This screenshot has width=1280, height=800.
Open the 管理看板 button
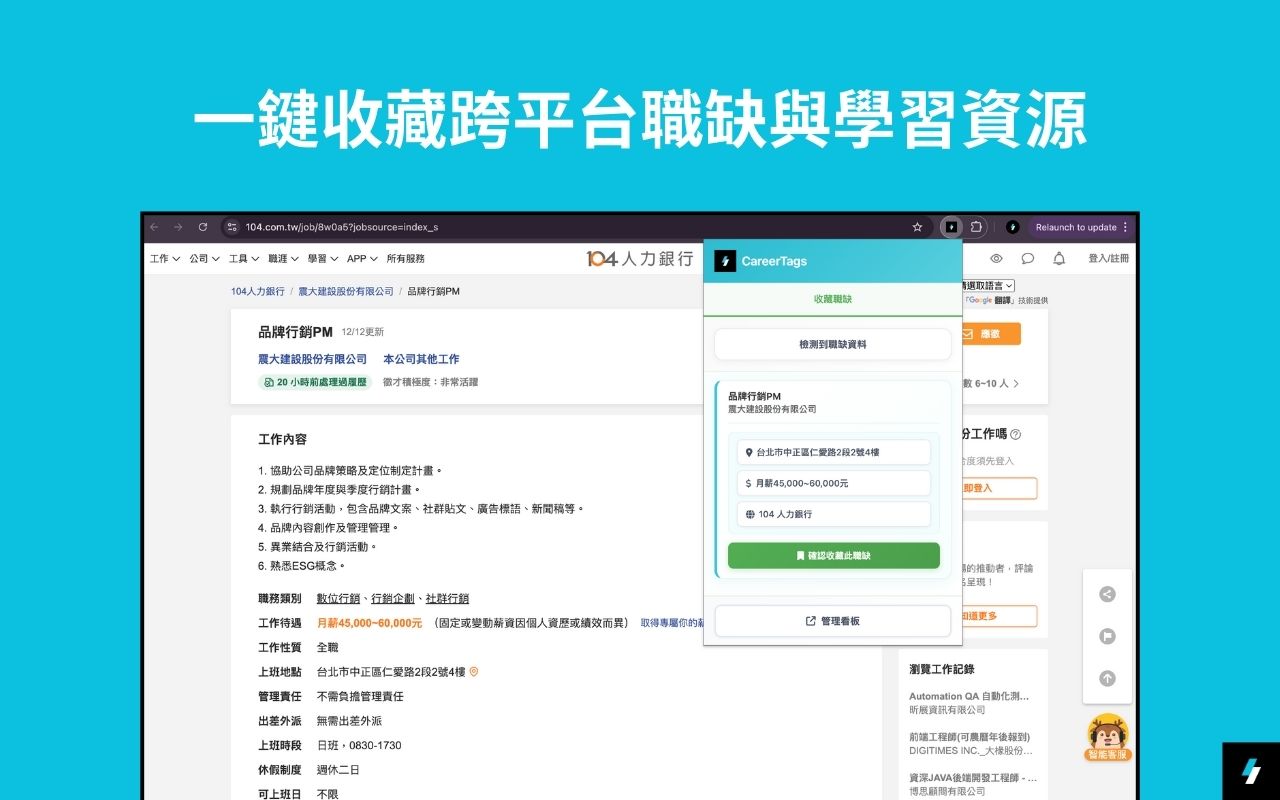tap(832, 621)
